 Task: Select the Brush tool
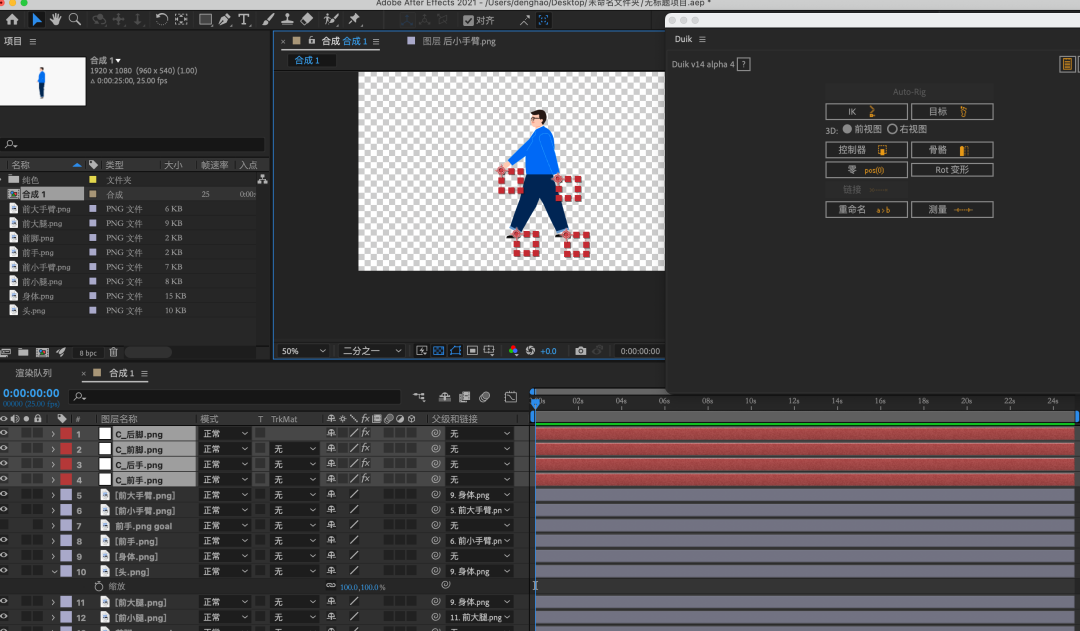(x=268, y=19)
